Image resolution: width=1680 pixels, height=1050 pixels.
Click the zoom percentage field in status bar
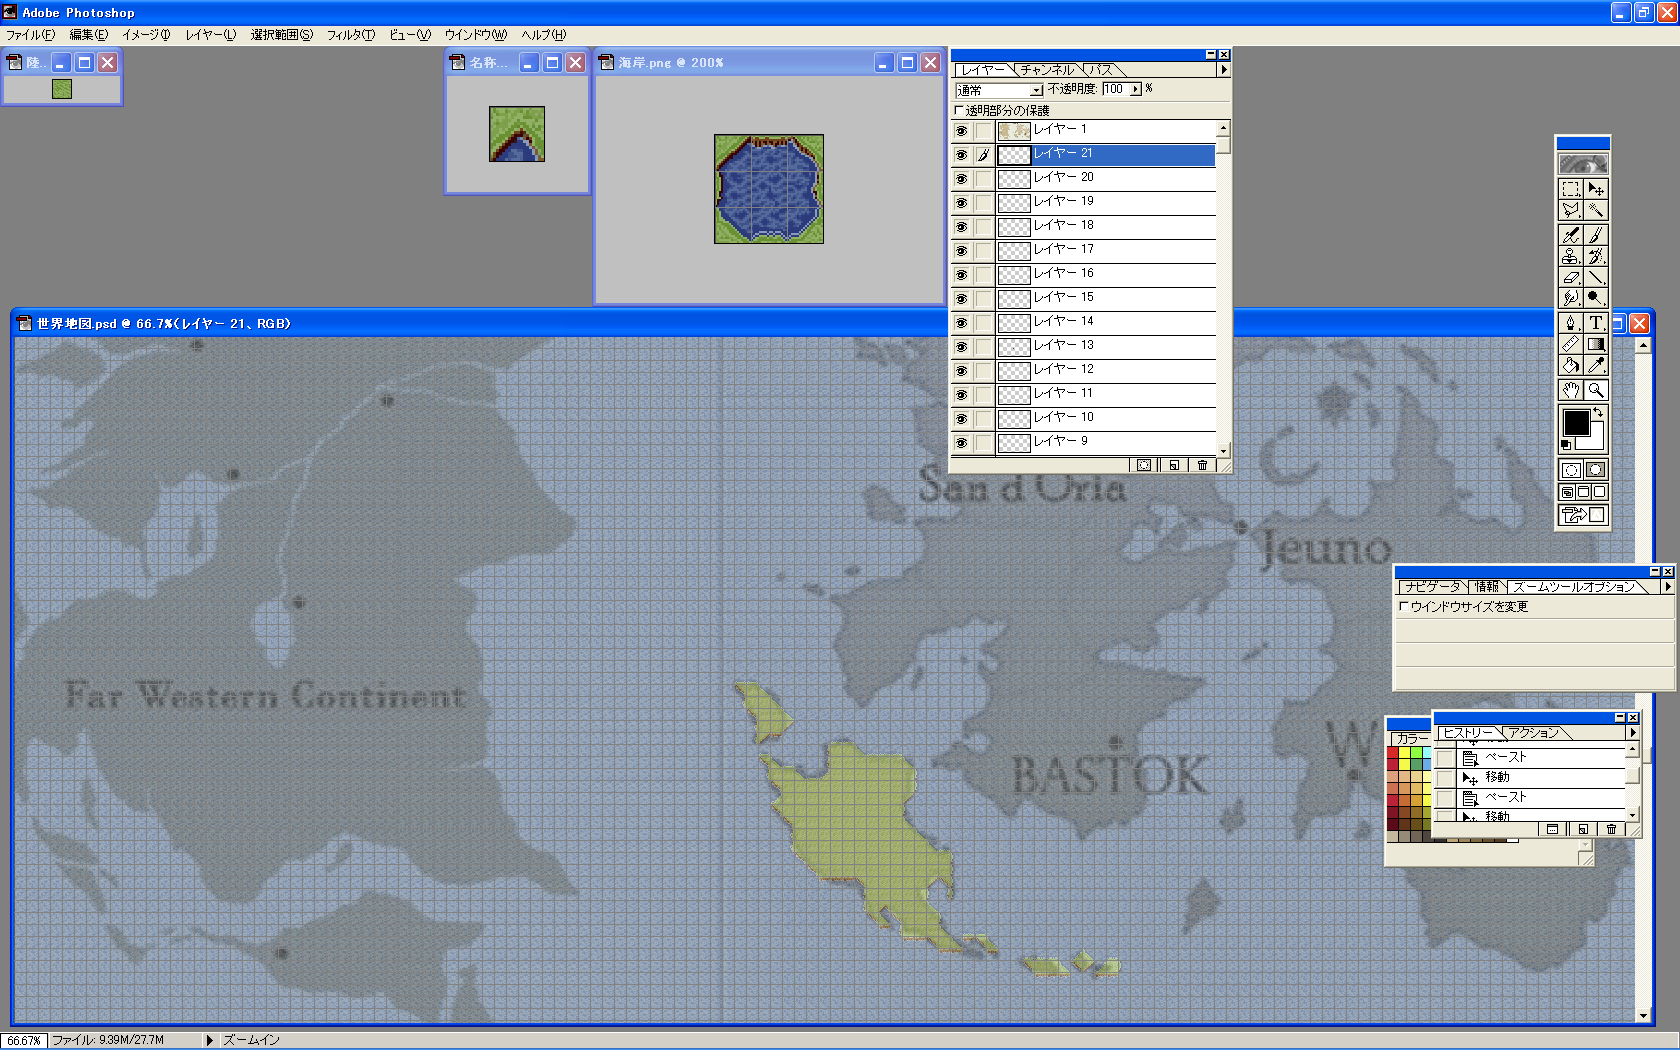coord(23,1040)
